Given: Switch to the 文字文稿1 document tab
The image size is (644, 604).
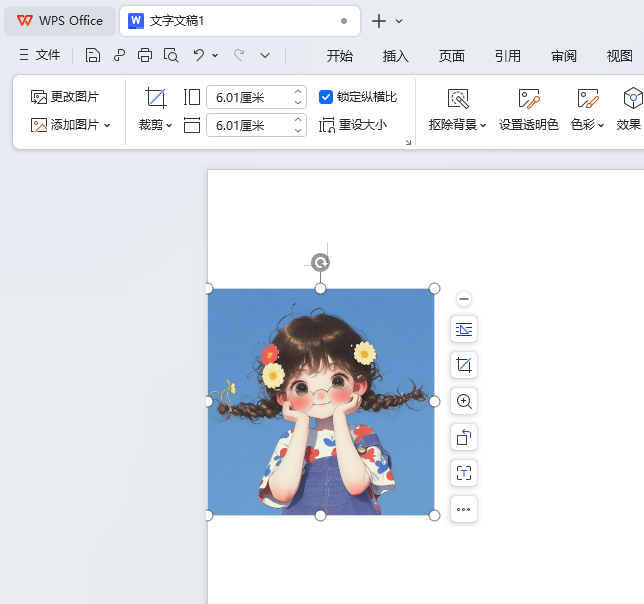Looking at the screenshot, I should [240, 21].
